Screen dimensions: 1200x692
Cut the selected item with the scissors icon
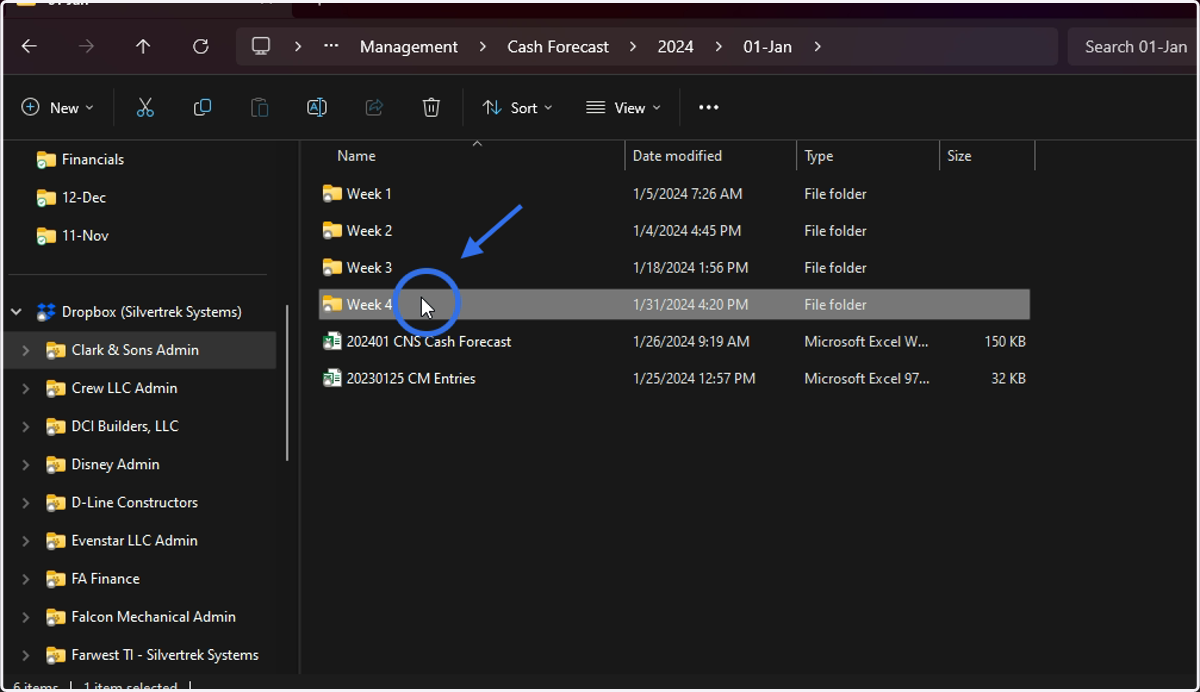click(x=145, y=107)
